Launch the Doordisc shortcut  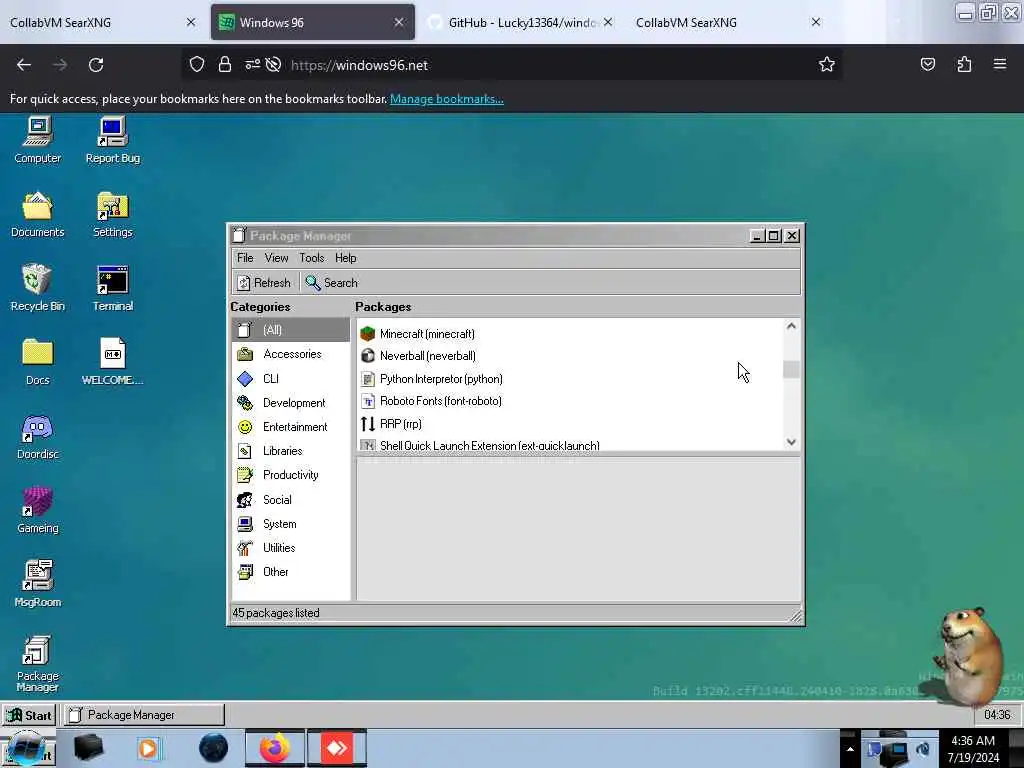pos(37,436)
